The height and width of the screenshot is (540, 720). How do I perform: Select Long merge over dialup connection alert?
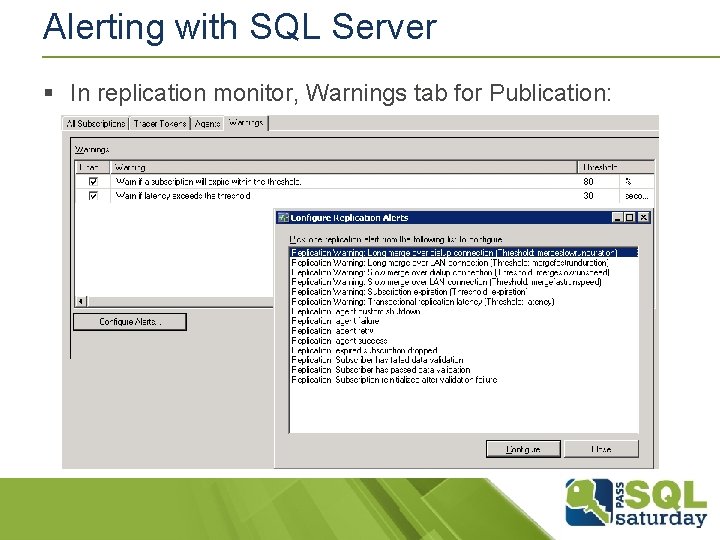(464, 253)
